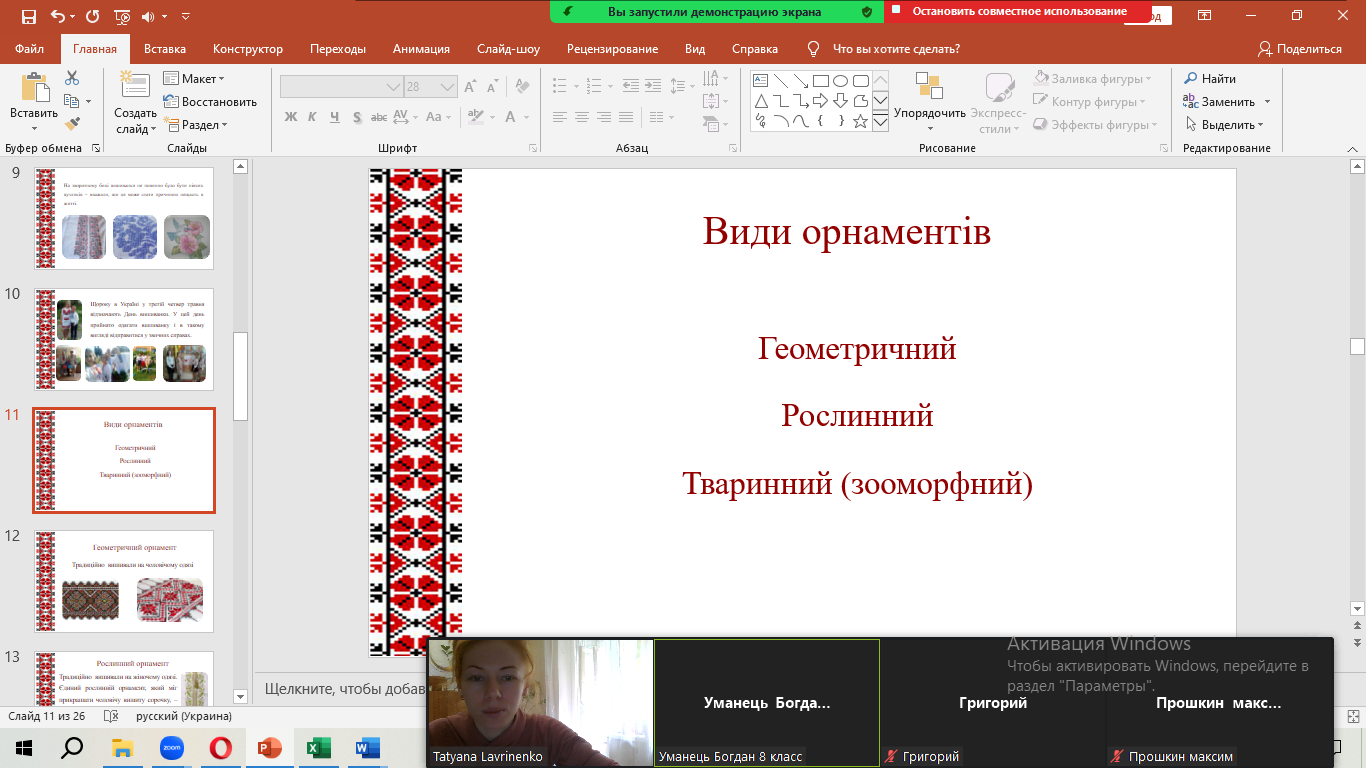This screenshot has width=1366, height=768.
Task: Toggle italic formatting (К)
Action: click(312, 117)
